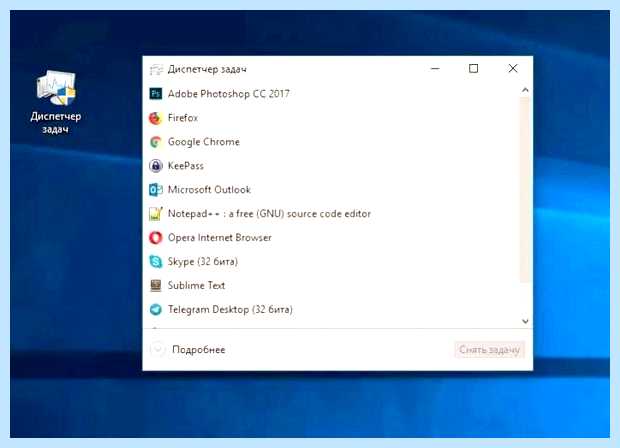This screenshot has width=620, height=448.
Task: Select the "Notepad++ : a free (GNU) source code editor" text
Action: click(269, 214)
